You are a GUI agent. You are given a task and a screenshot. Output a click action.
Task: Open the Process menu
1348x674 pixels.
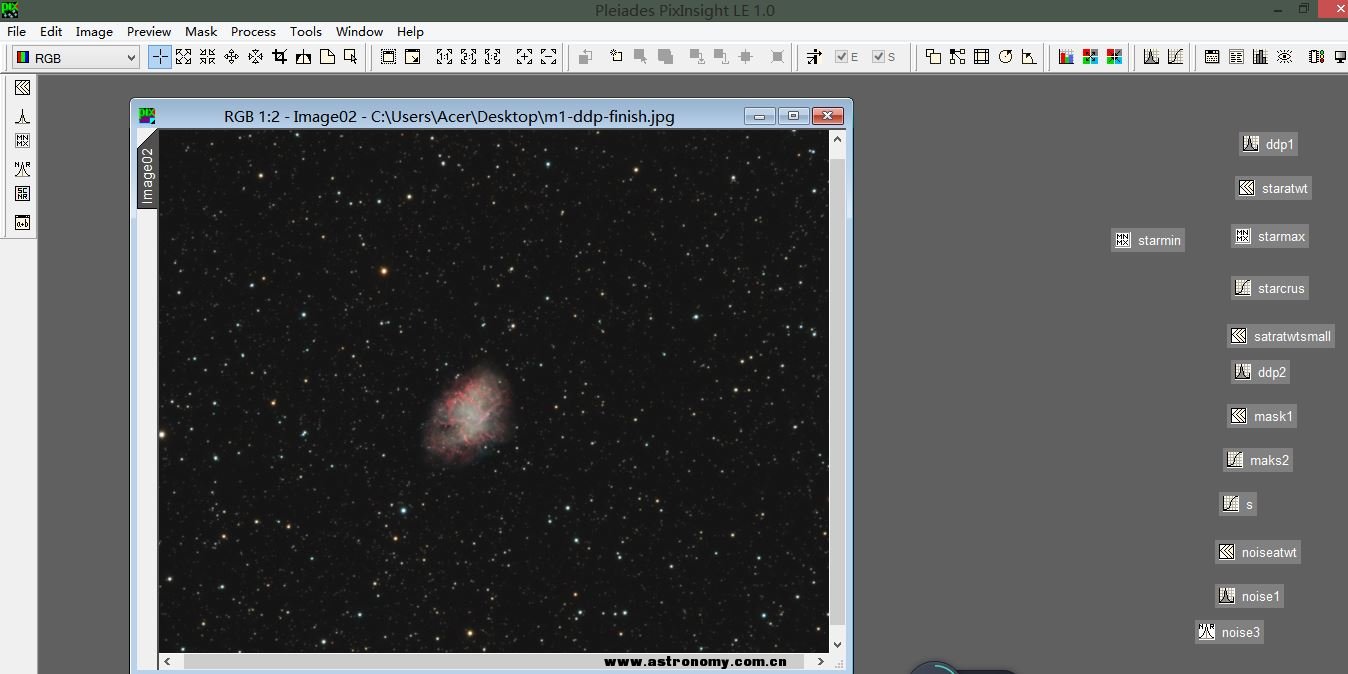(253, 31)
